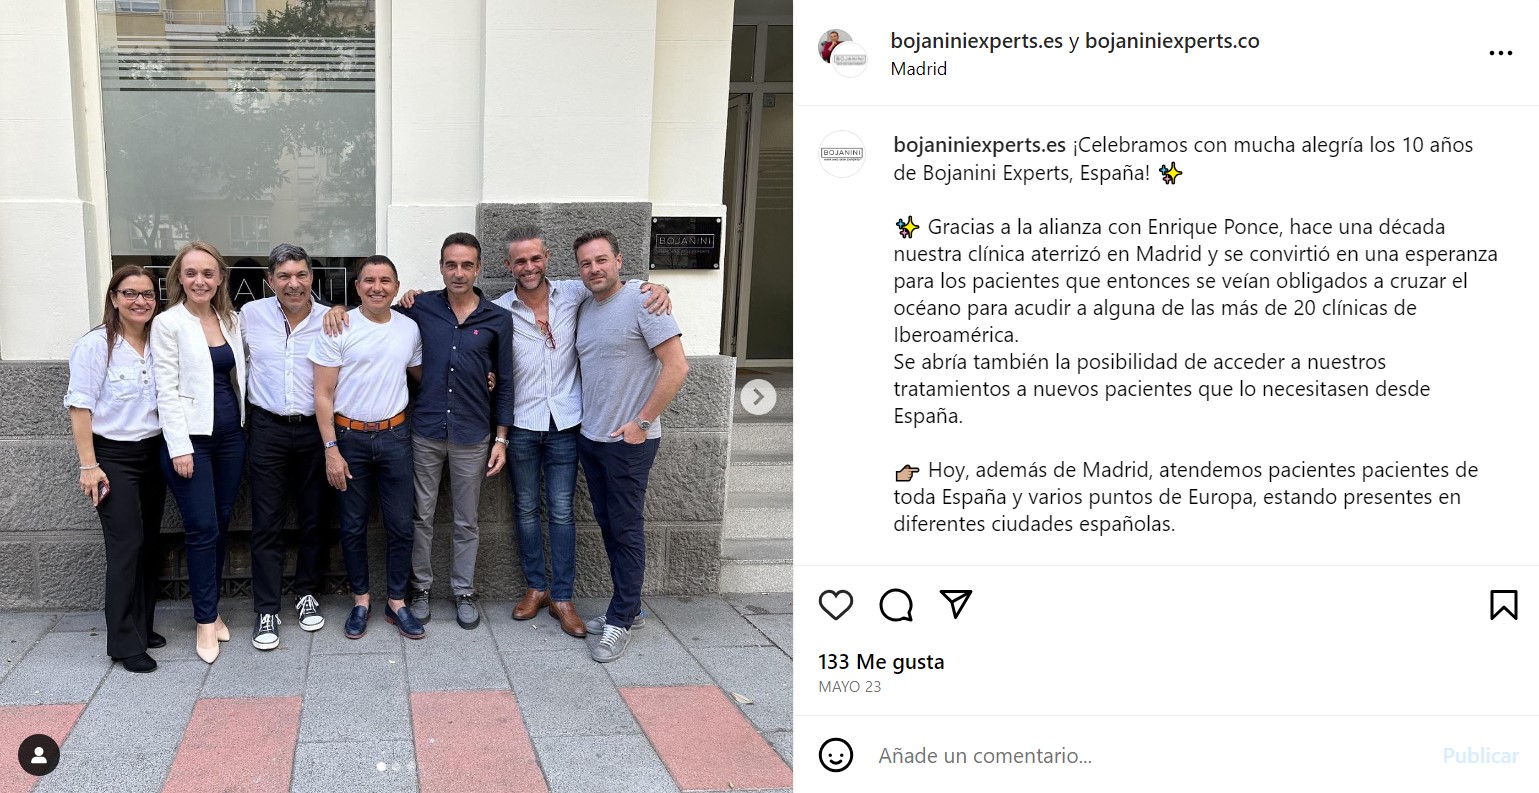Save post with the bookmark icon

click(x=1504, y=605)
